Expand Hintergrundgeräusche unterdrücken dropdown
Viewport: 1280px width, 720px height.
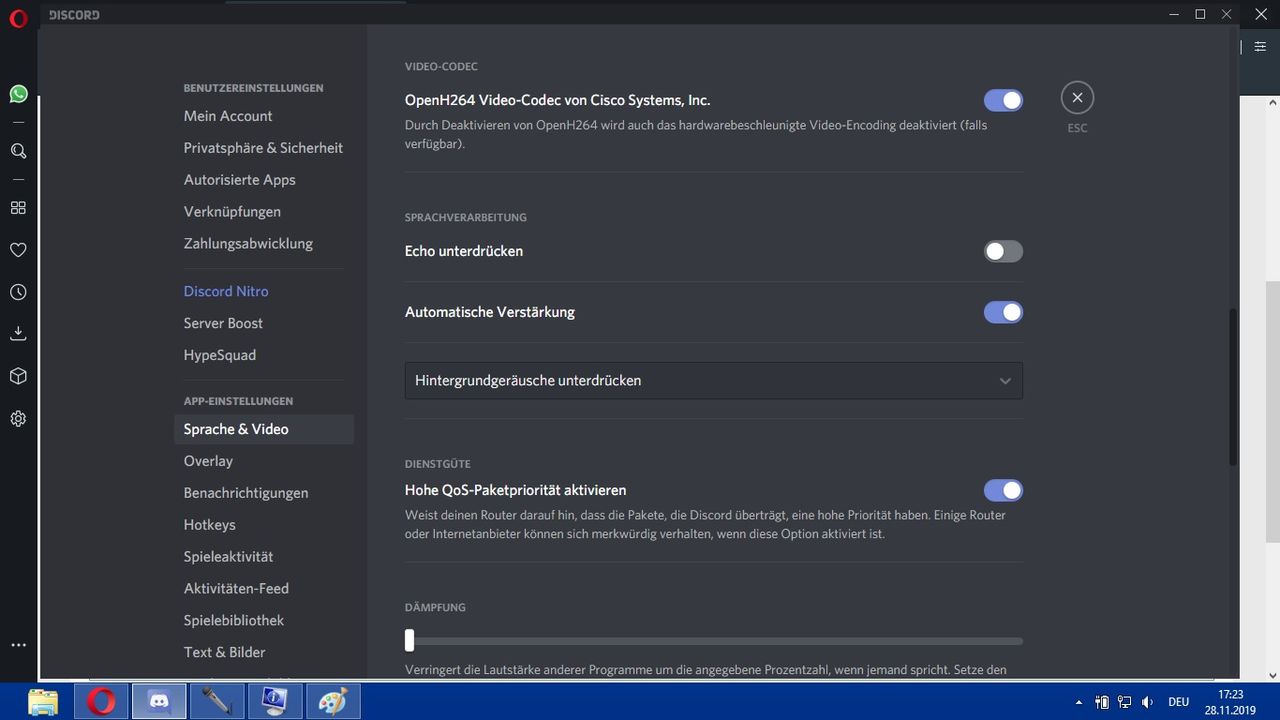(713, 380)
